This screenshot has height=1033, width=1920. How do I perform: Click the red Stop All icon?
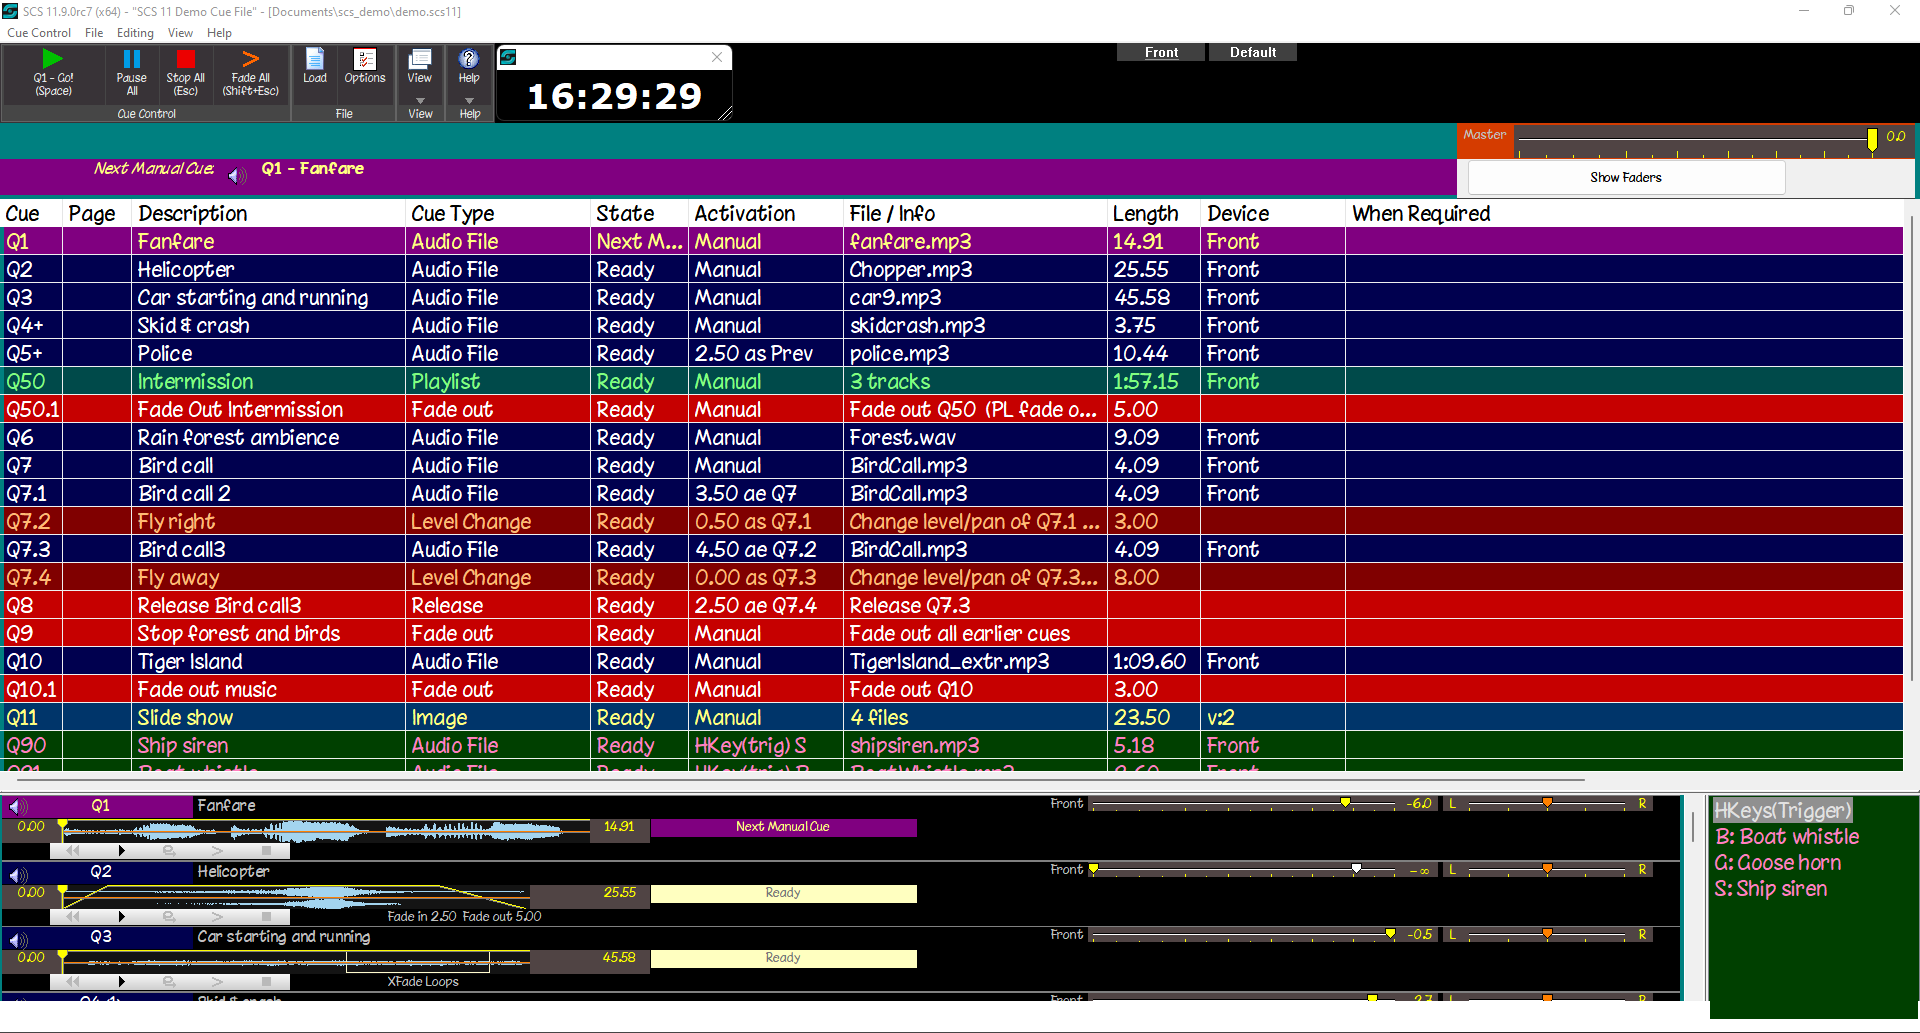click(185, 61)
